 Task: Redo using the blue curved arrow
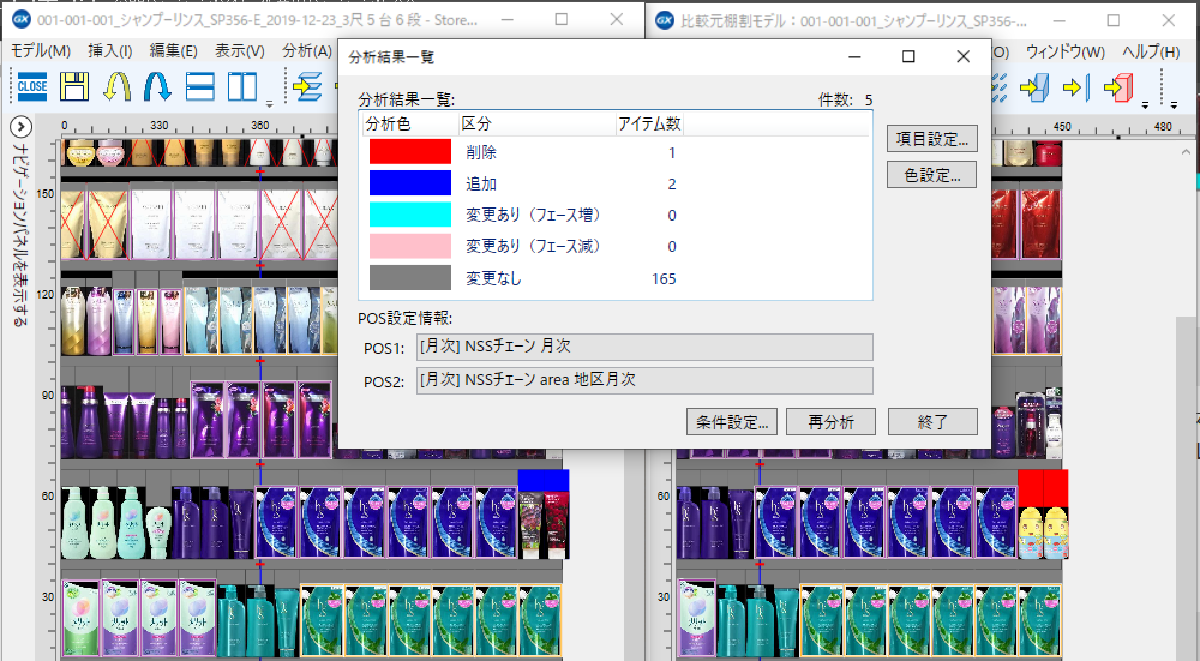coord(158,87)
